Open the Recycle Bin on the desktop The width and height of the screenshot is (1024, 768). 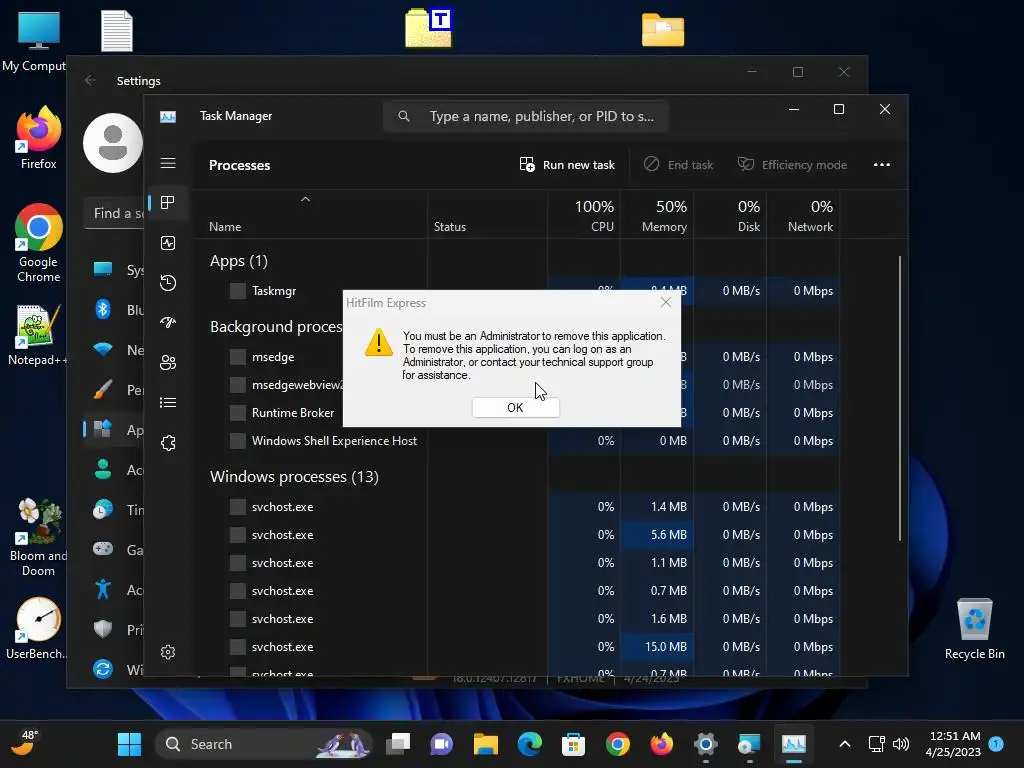click(974, 629)
